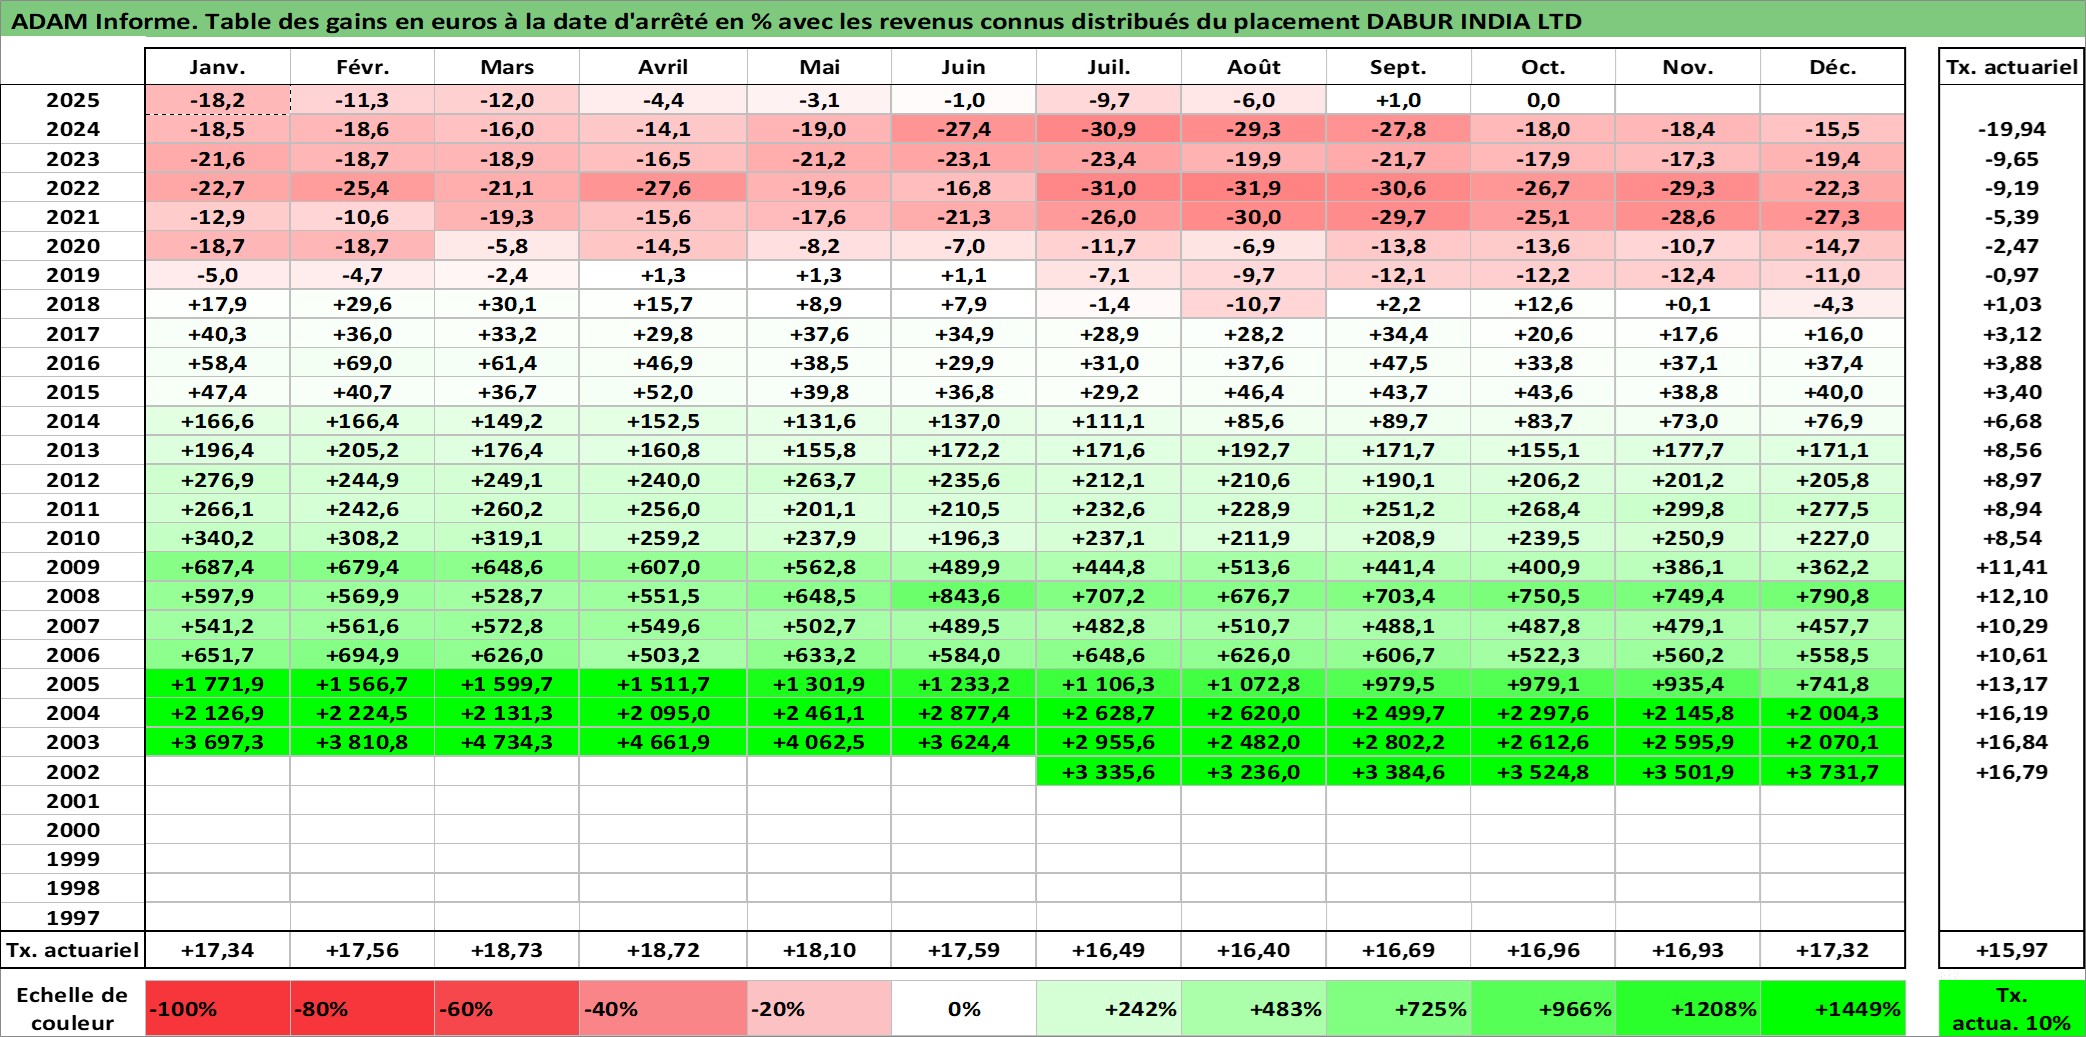Select the +1449% green scale swatch

click(x=1833, y=1008)
